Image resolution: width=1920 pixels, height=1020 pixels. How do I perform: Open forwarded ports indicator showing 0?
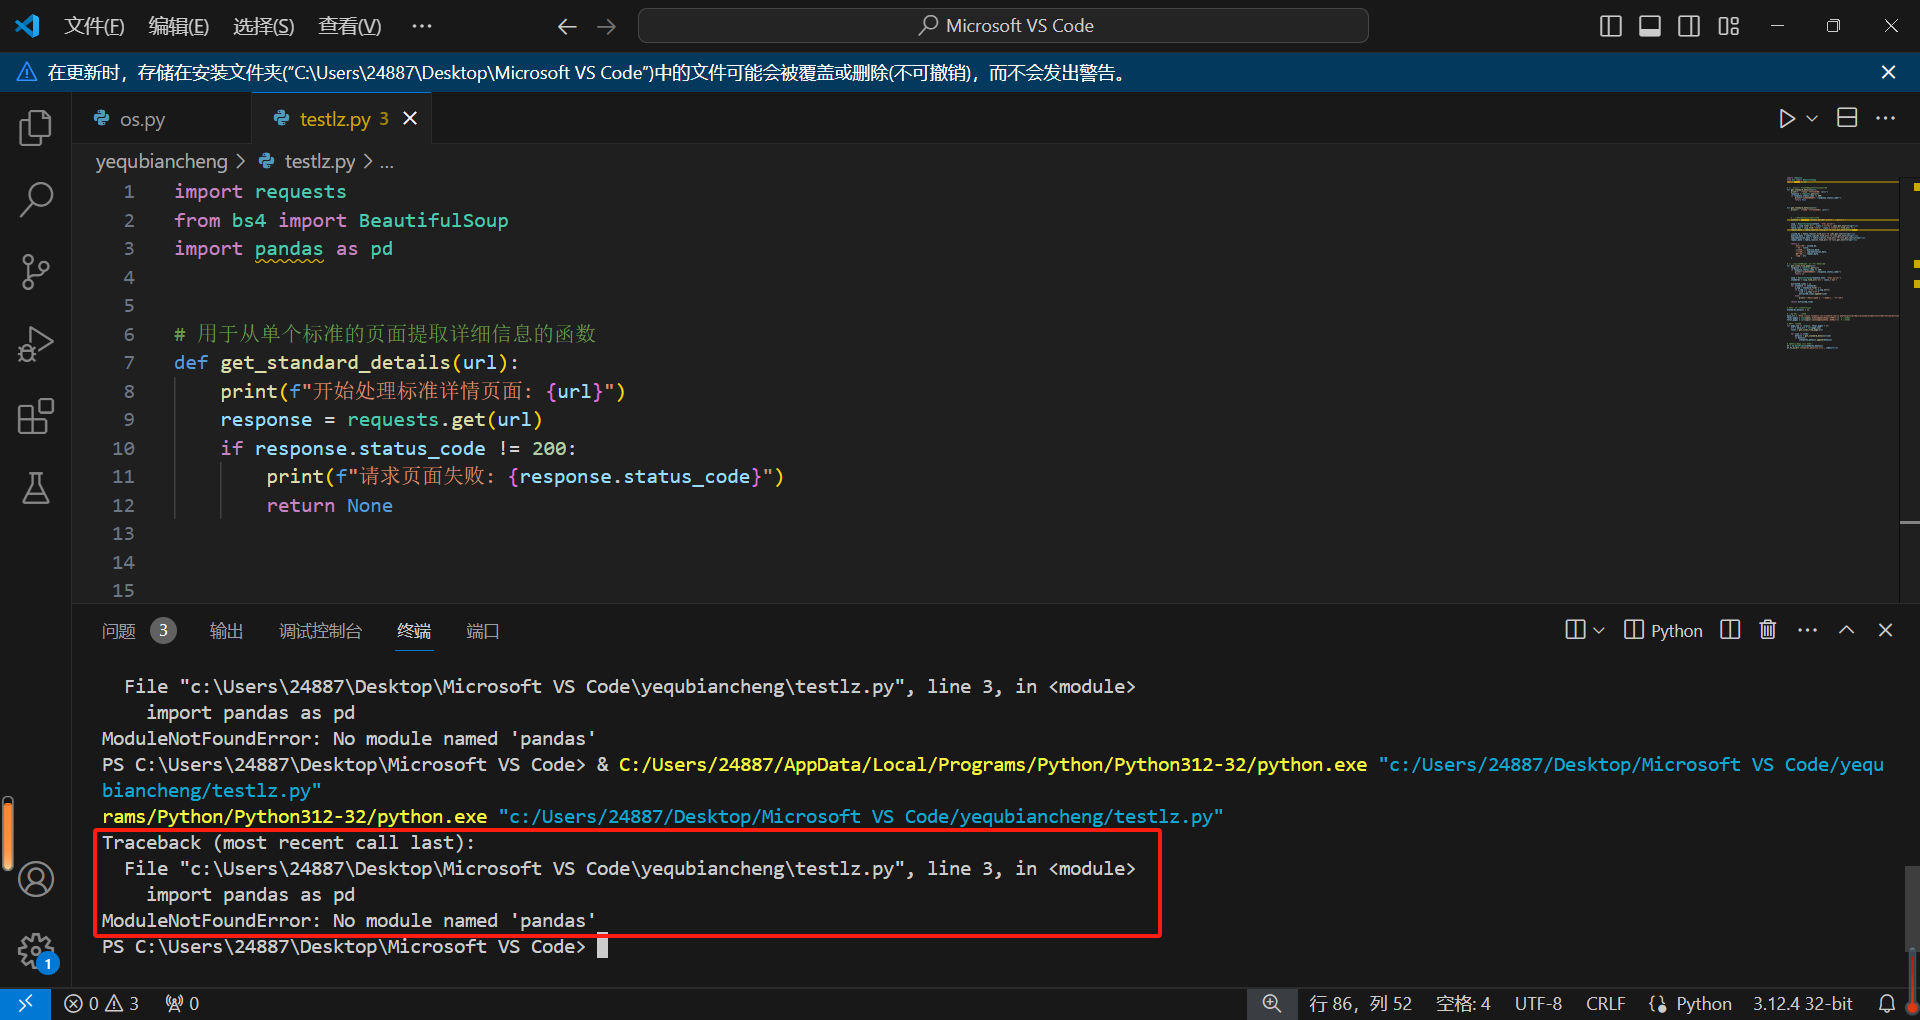click(182, 1003)
